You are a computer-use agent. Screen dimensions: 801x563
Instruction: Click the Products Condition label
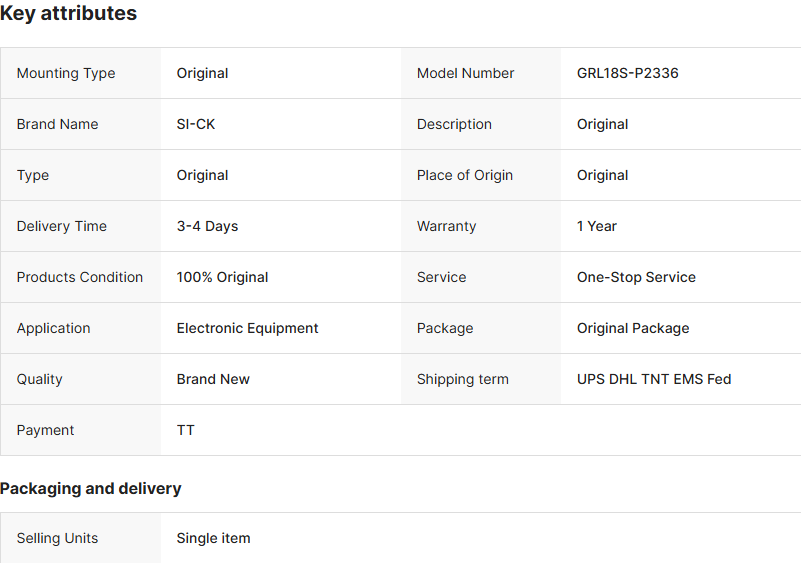80,277
